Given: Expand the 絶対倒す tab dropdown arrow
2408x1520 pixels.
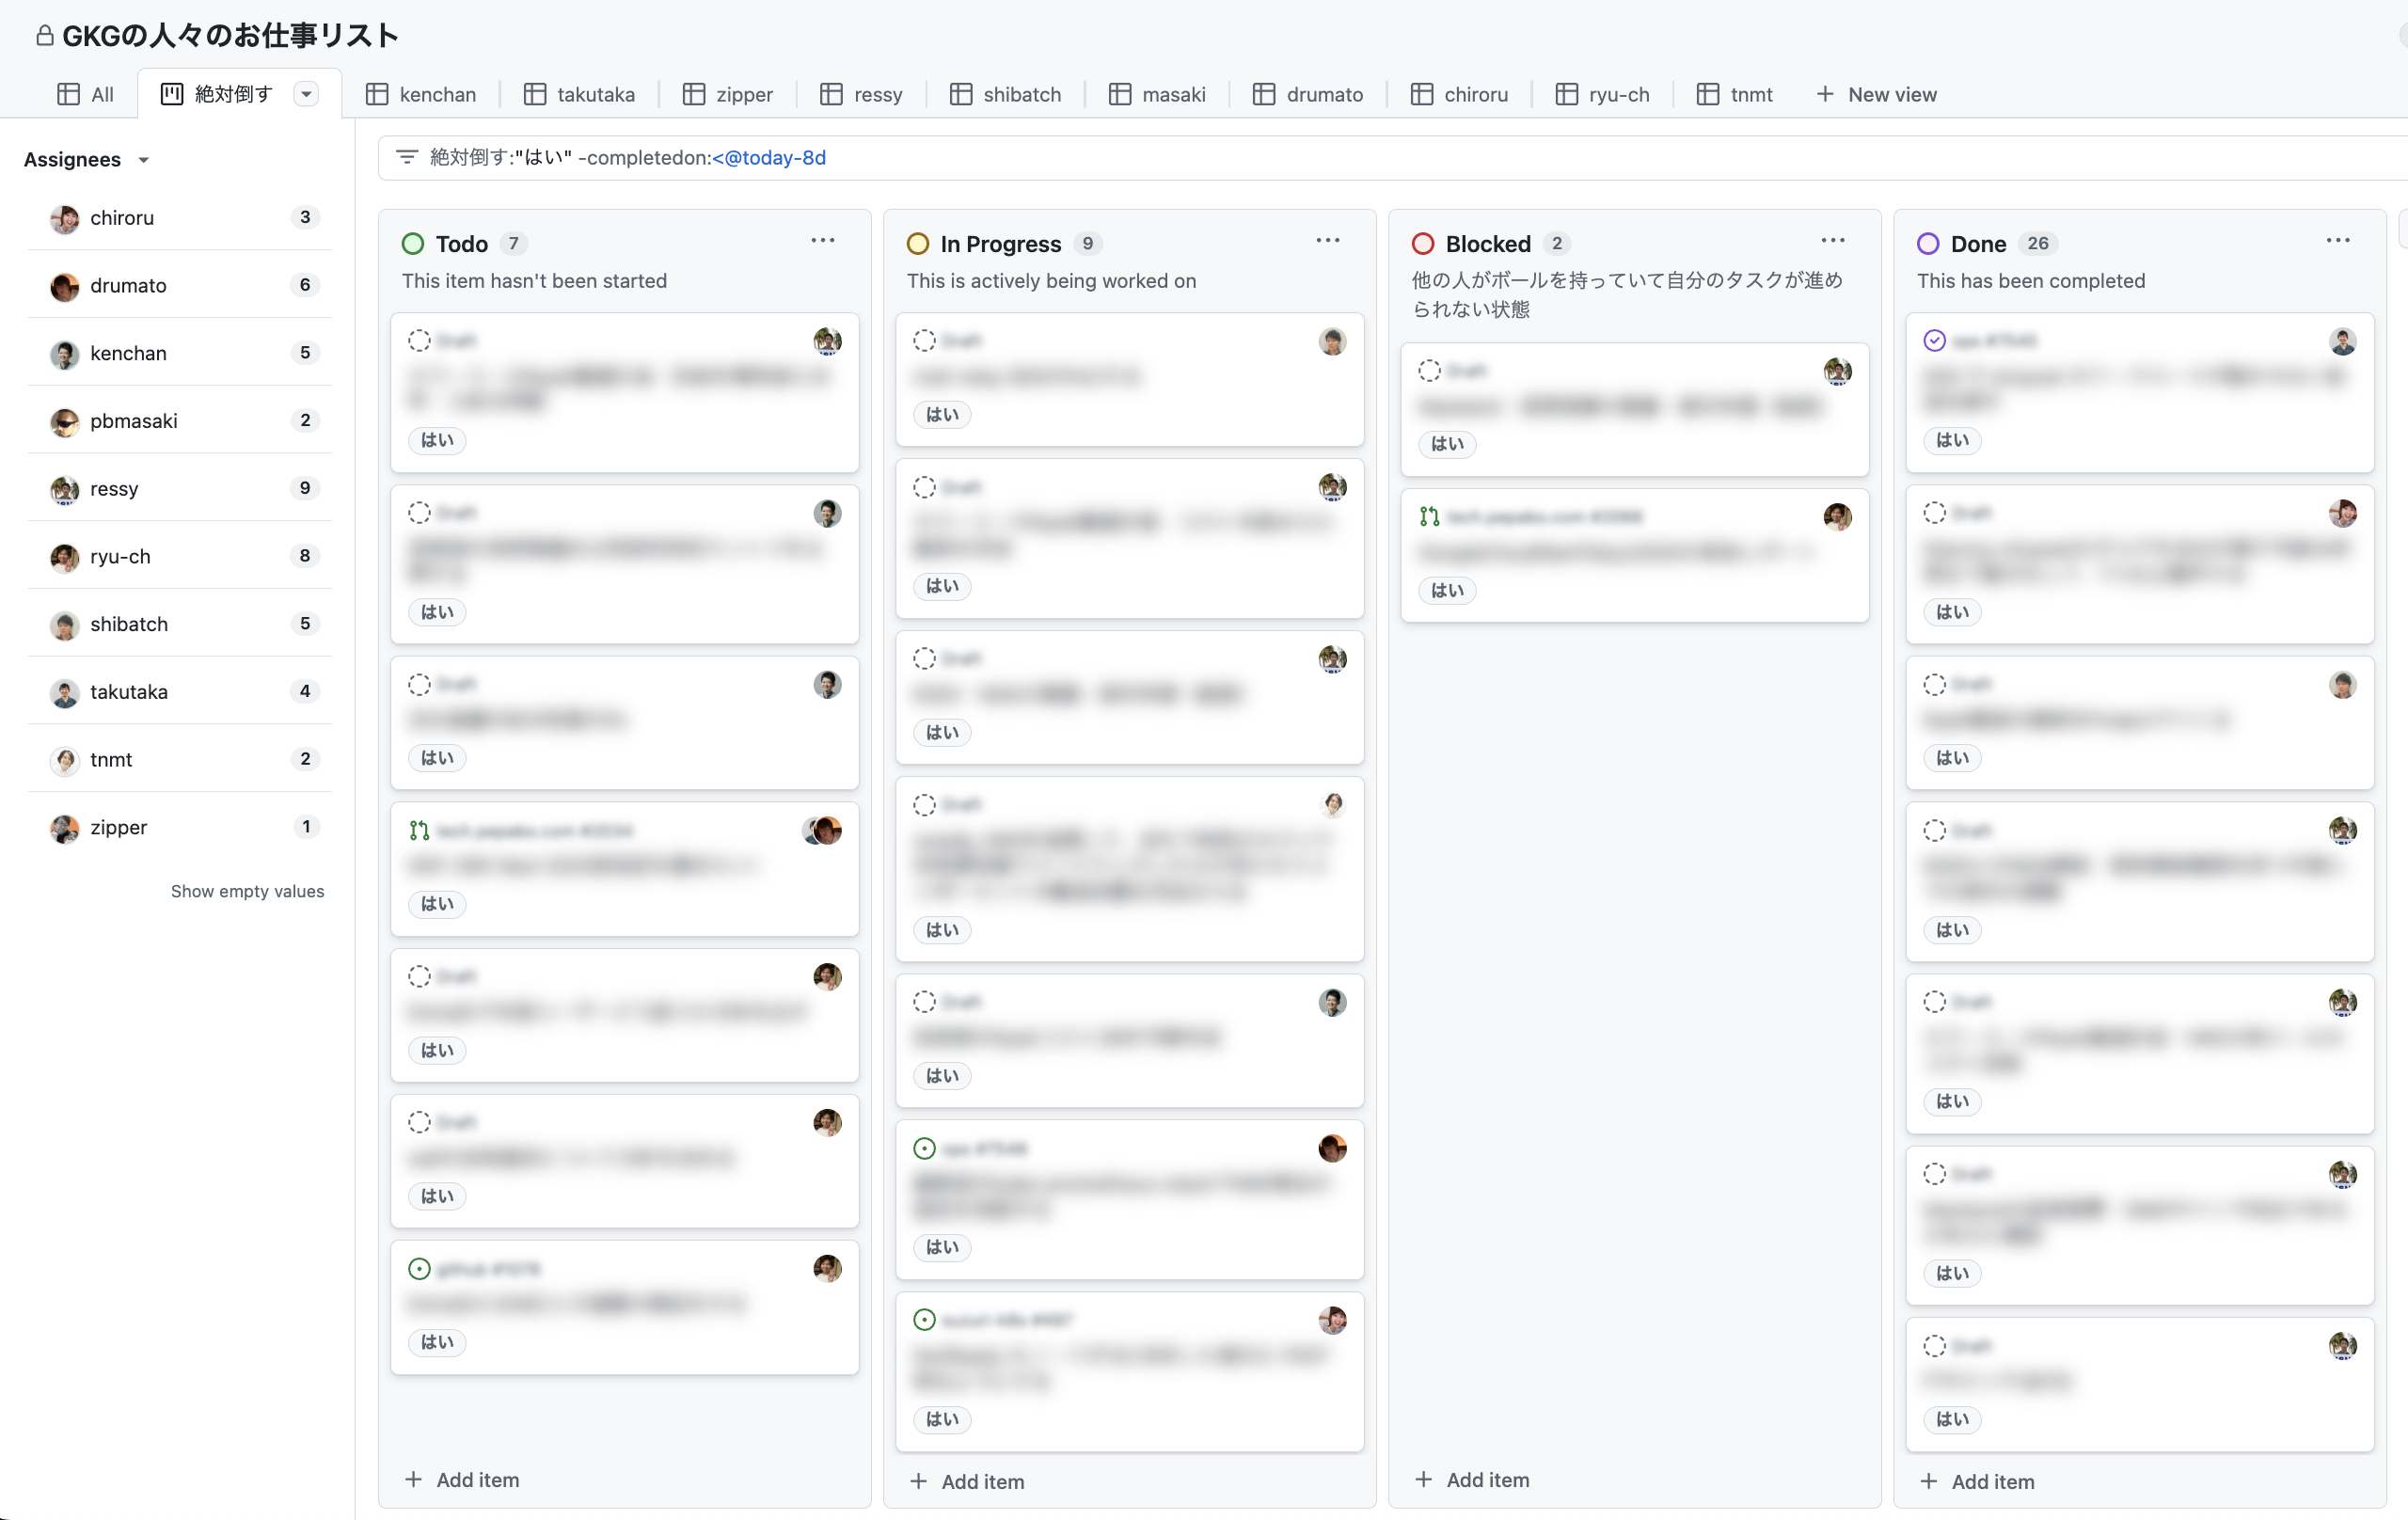Looking at the screenshot, I should tap(306, 94).
